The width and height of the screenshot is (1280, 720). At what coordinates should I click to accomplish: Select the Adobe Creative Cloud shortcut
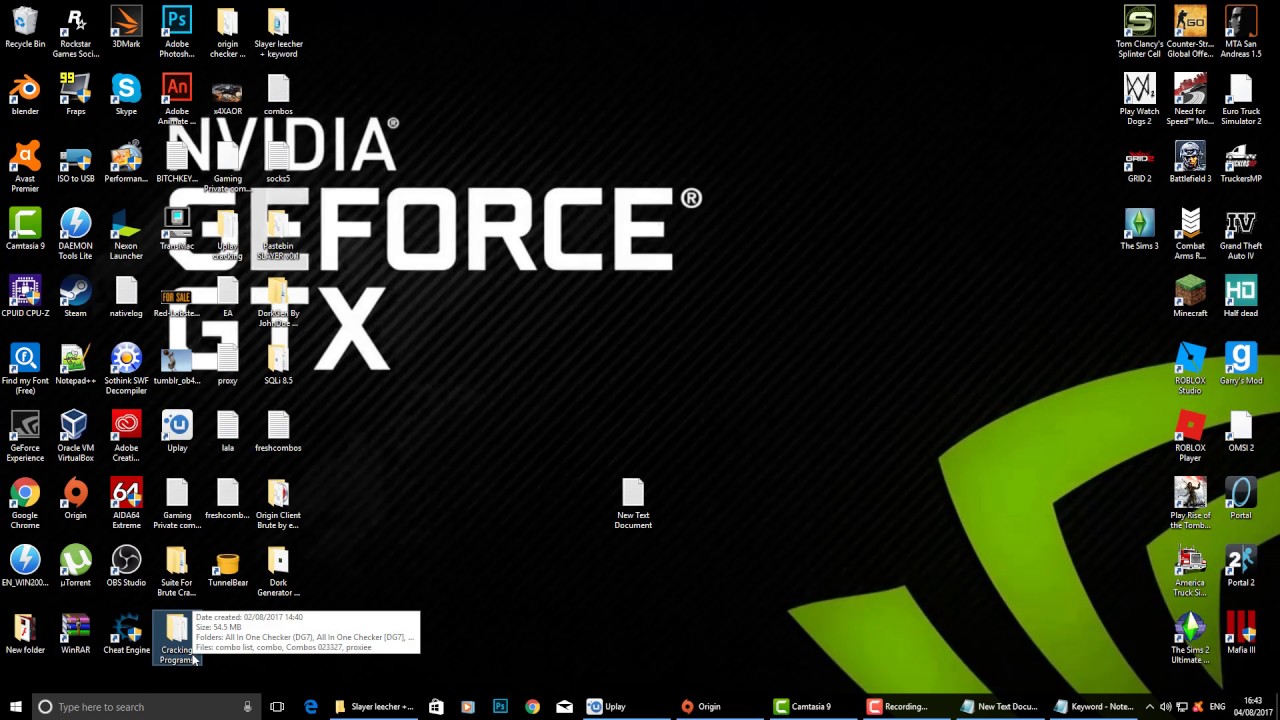tap(126, 436)
